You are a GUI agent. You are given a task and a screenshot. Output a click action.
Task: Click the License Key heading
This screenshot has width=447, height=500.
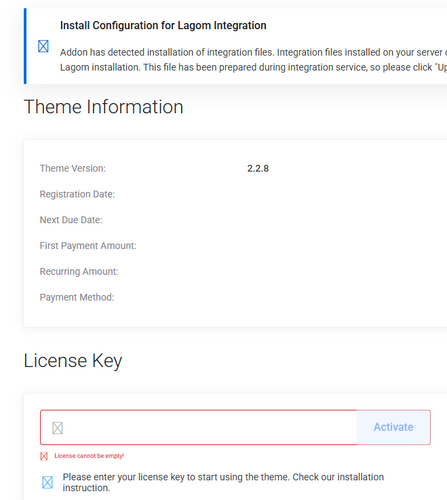tap(73, 361)
